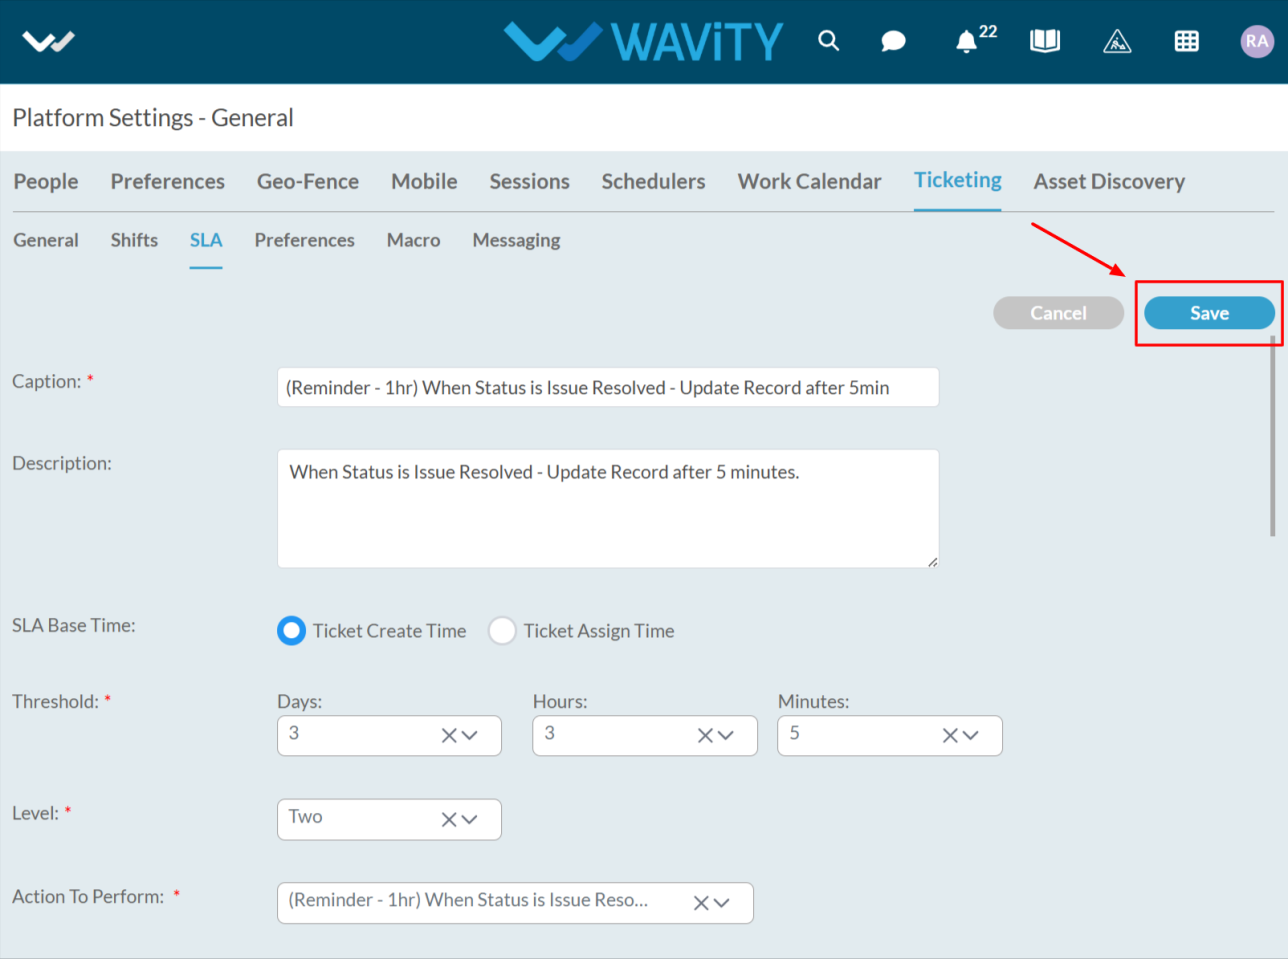The height and width of the screenshot is (959, 1288).
Task: Open the search magnifier icon
Action: (828, 40)
